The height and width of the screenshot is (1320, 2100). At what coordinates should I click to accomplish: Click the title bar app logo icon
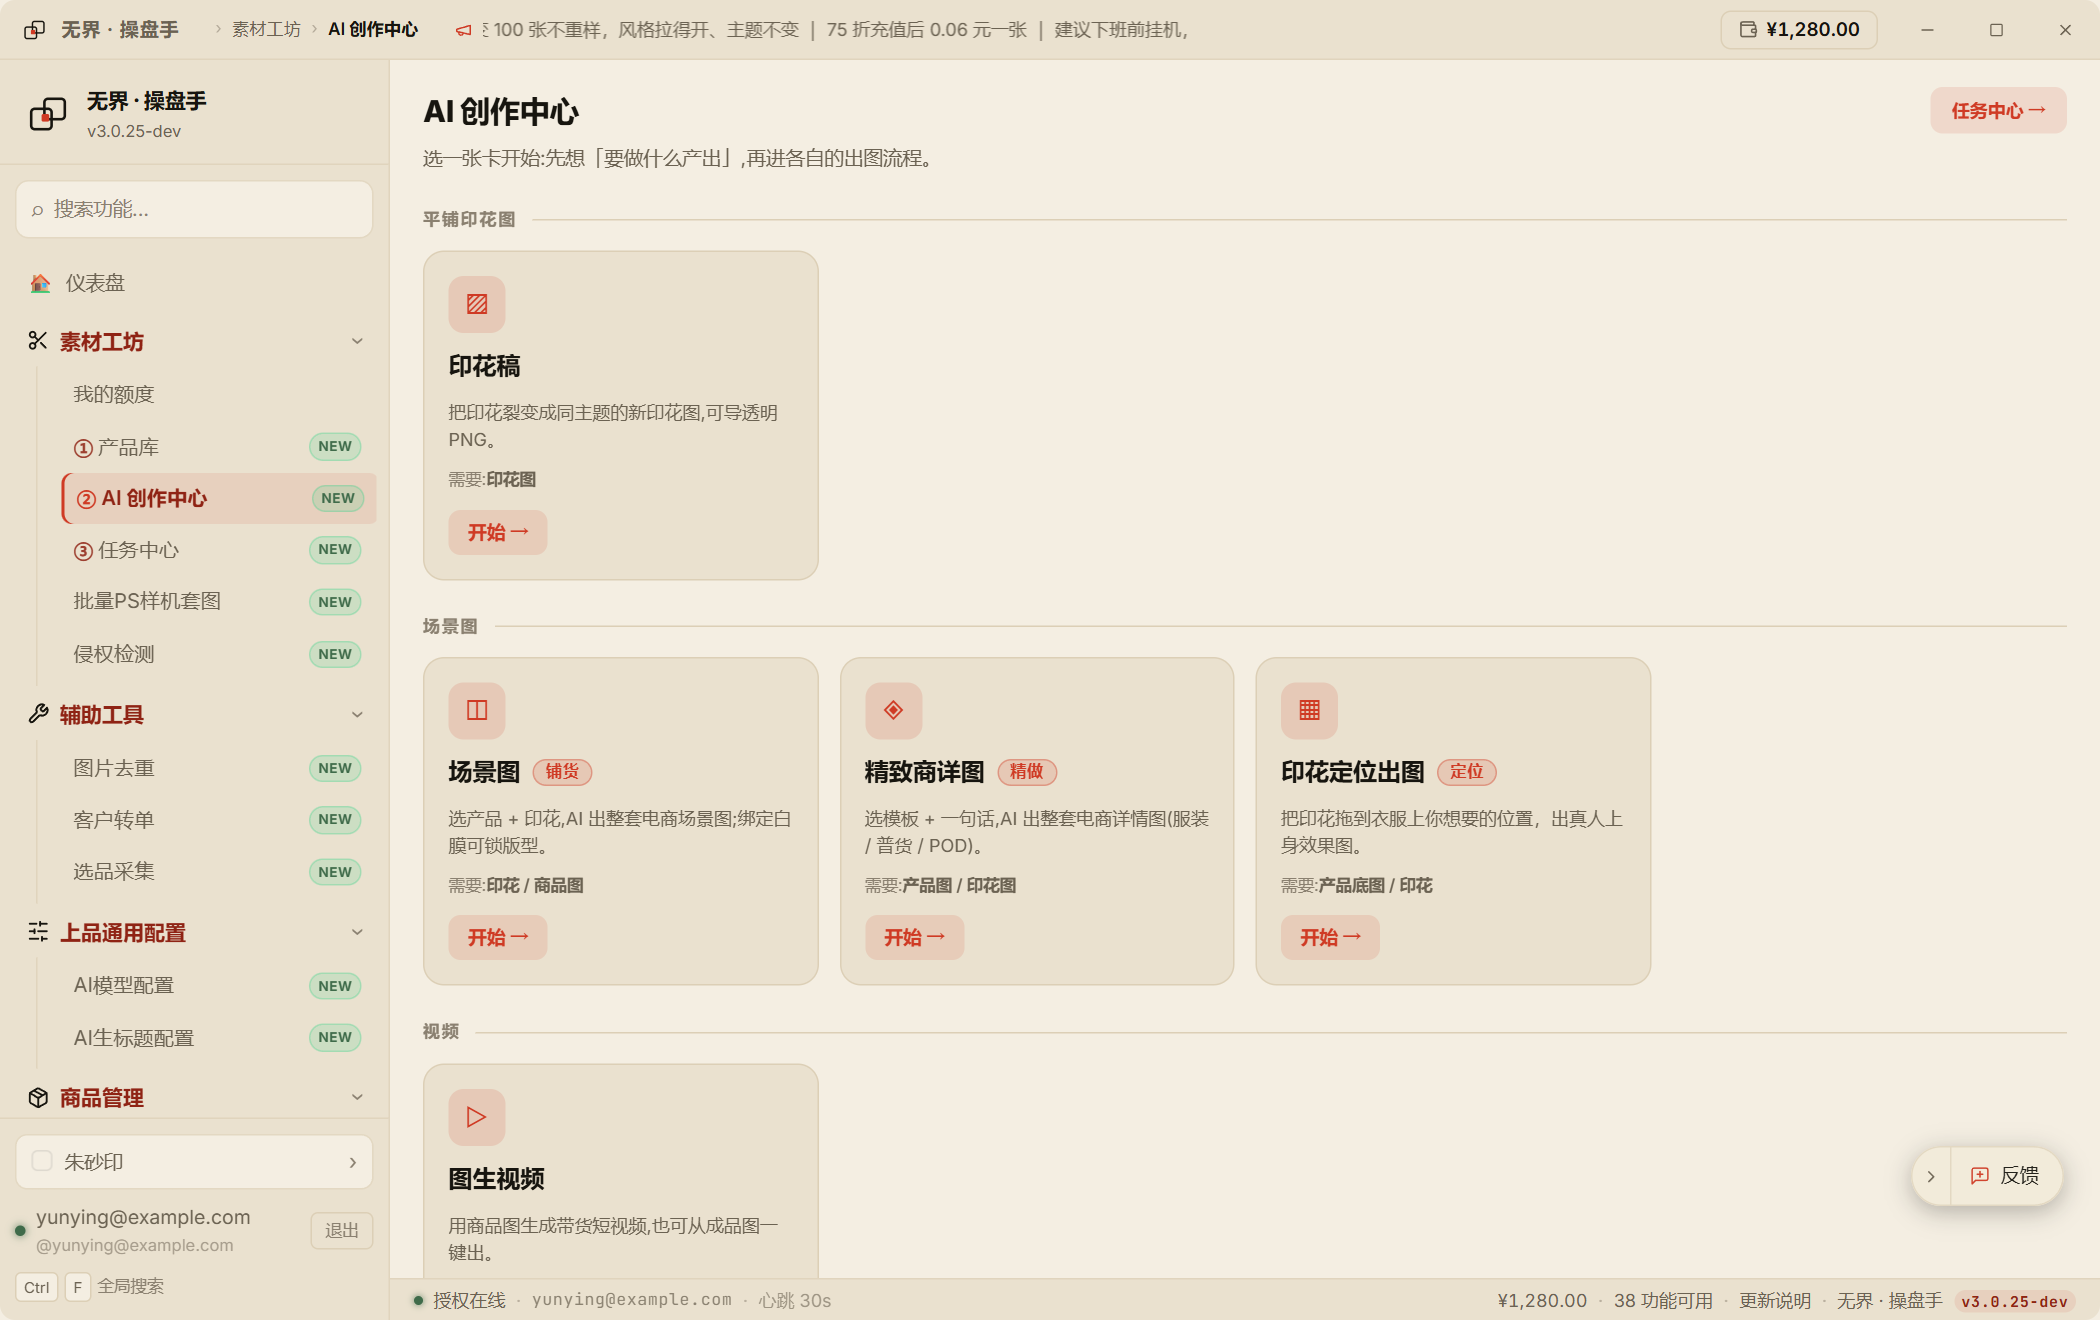click(34, 30)
